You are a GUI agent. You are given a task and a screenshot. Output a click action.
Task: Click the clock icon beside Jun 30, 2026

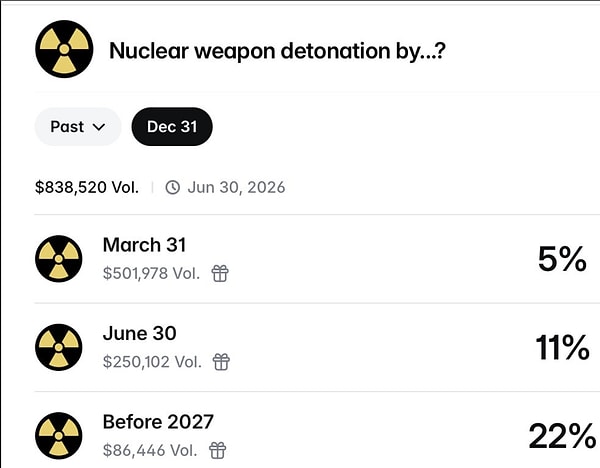(x=172, y=187)
